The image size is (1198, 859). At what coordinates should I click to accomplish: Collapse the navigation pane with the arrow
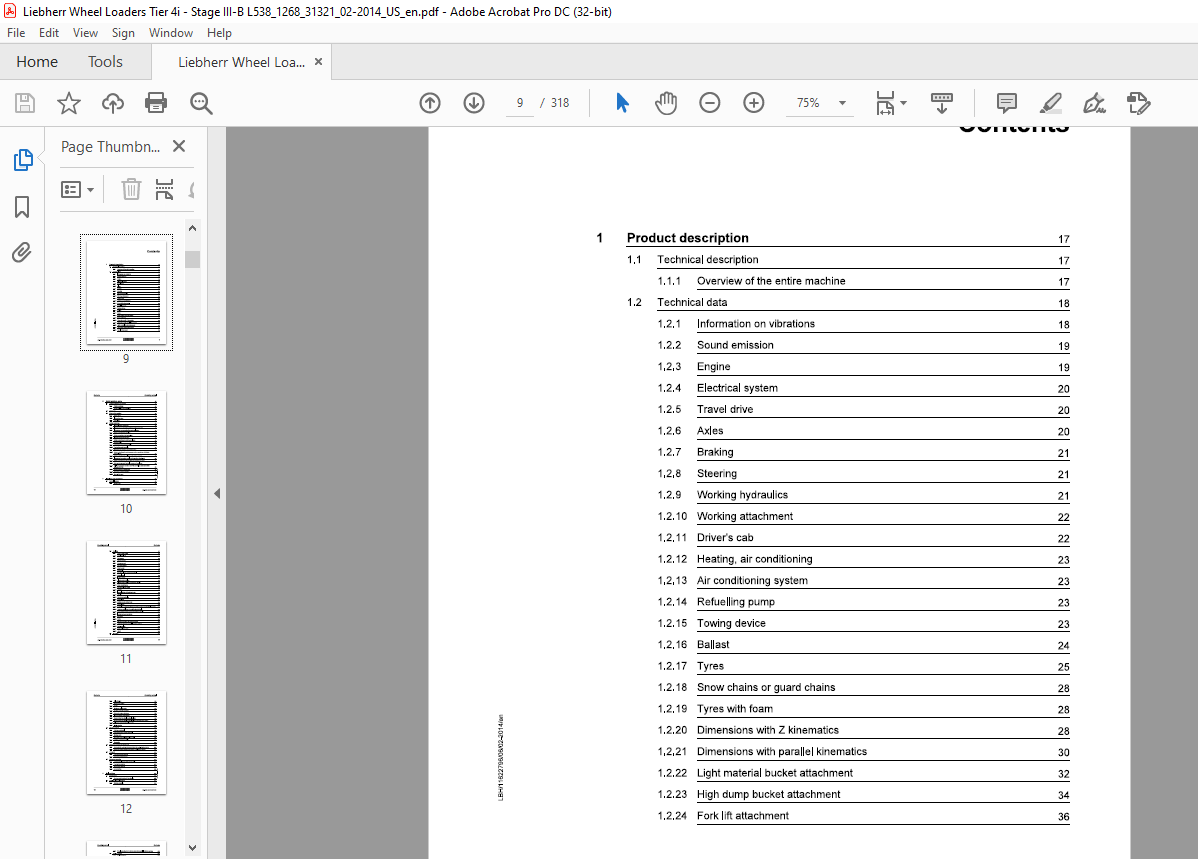217,494
